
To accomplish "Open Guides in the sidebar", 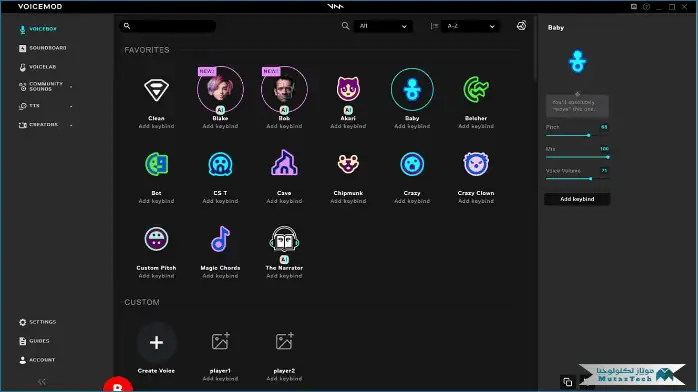I will (x=34, y=341).
